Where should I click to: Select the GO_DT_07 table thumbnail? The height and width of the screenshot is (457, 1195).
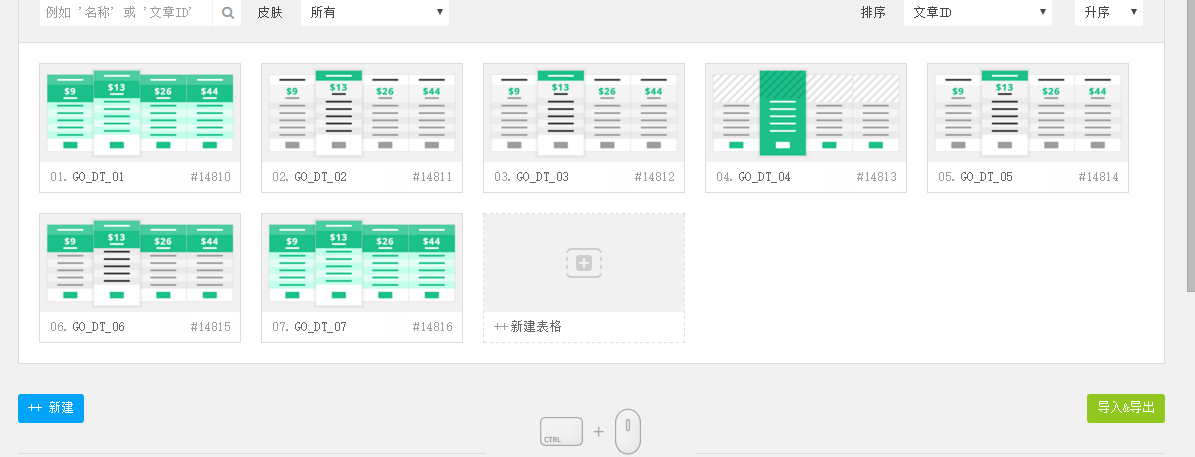point(362,263)
